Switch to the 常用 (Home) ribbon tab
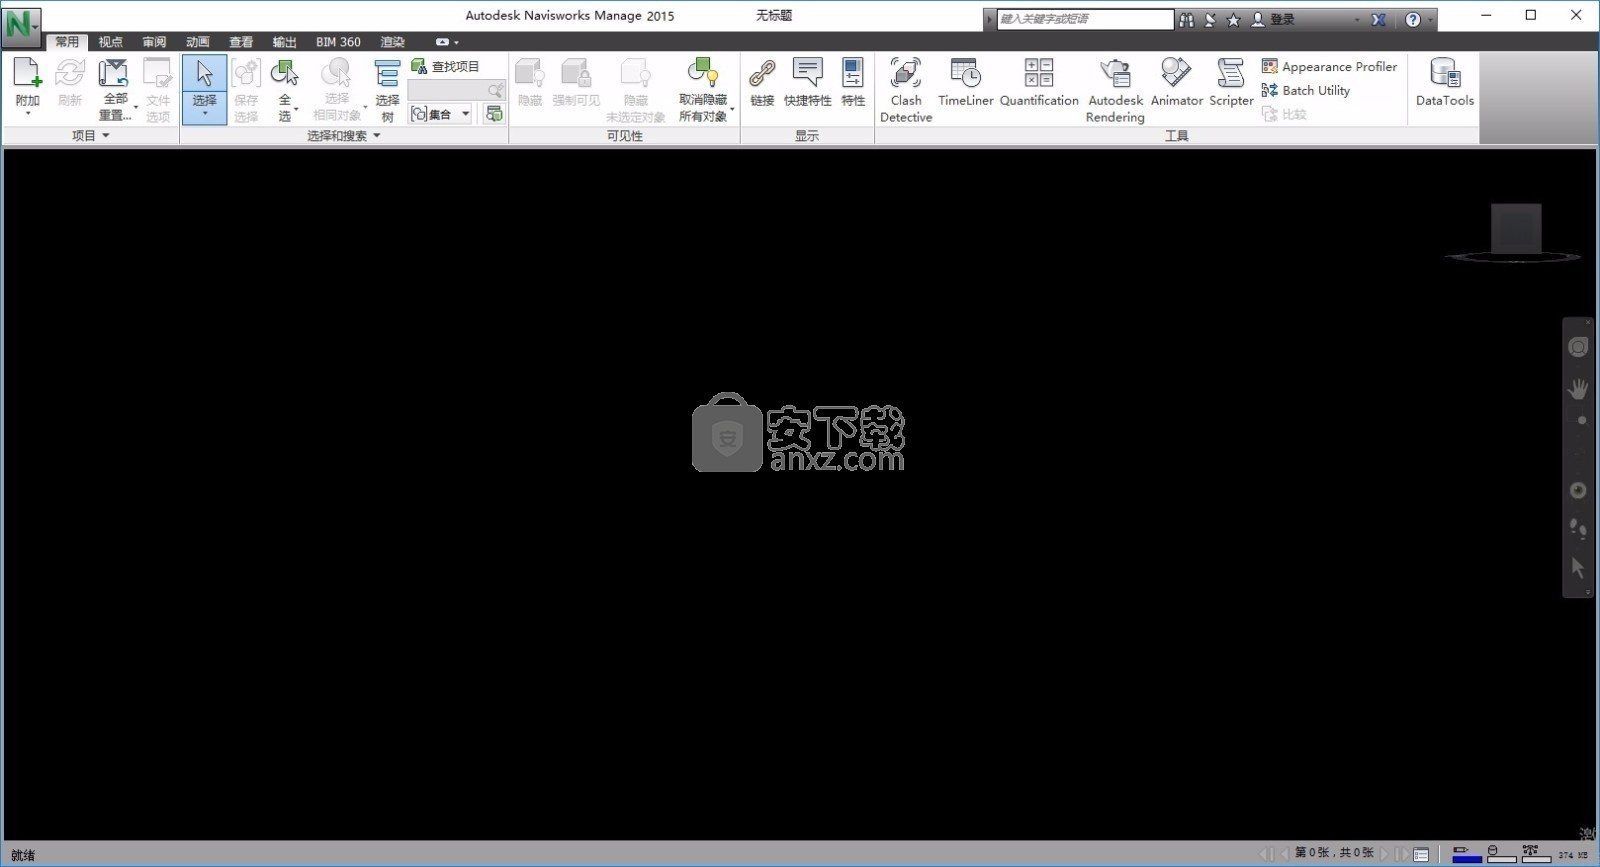Viewport: 1600px width, 867px height. pyautogui.click(x=67, y=42)
